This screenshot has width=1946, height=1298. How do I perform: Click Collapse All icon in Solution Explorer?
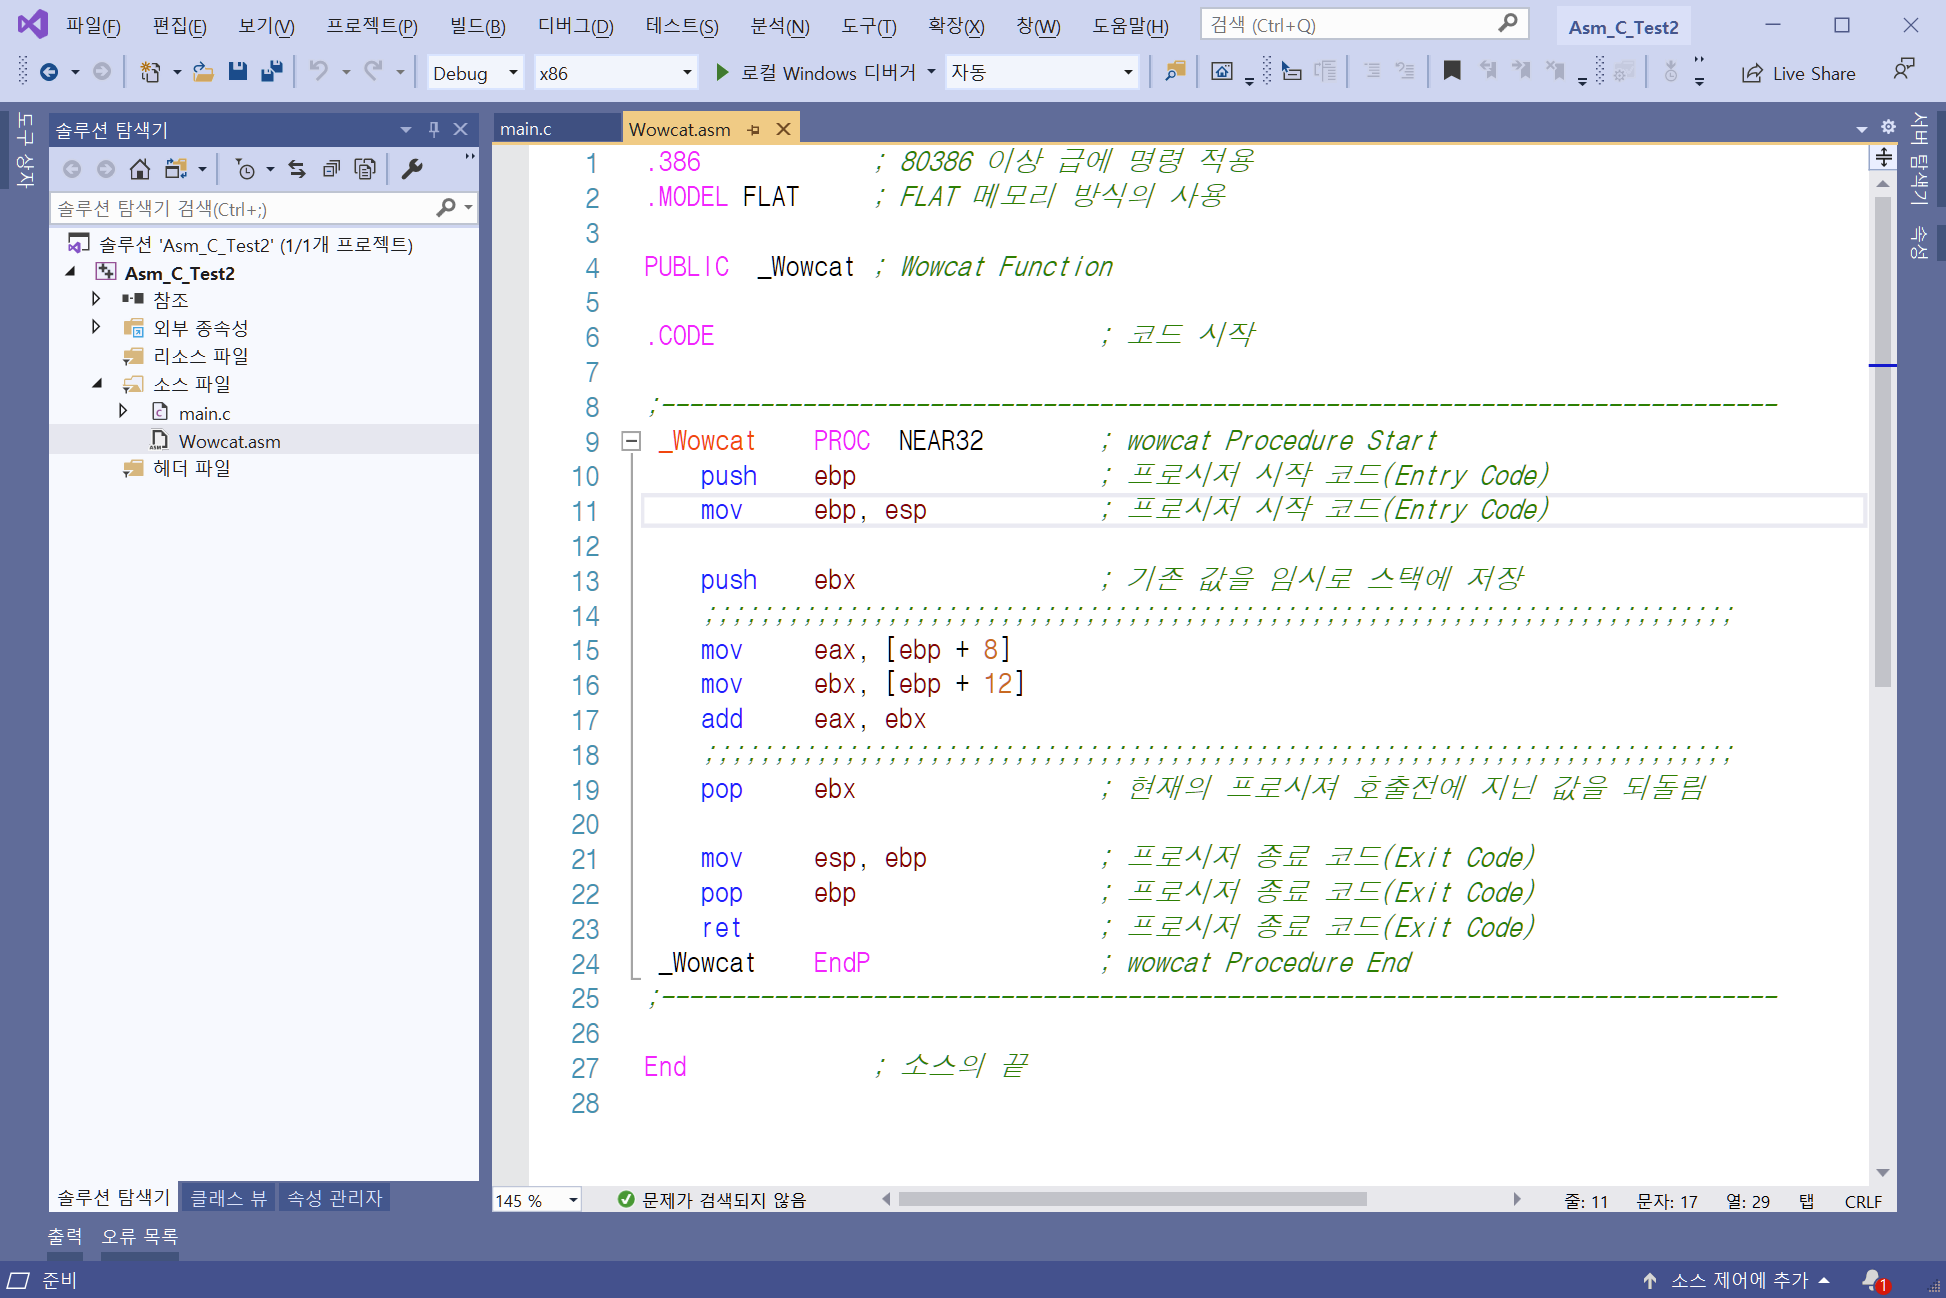coord(331,169)
